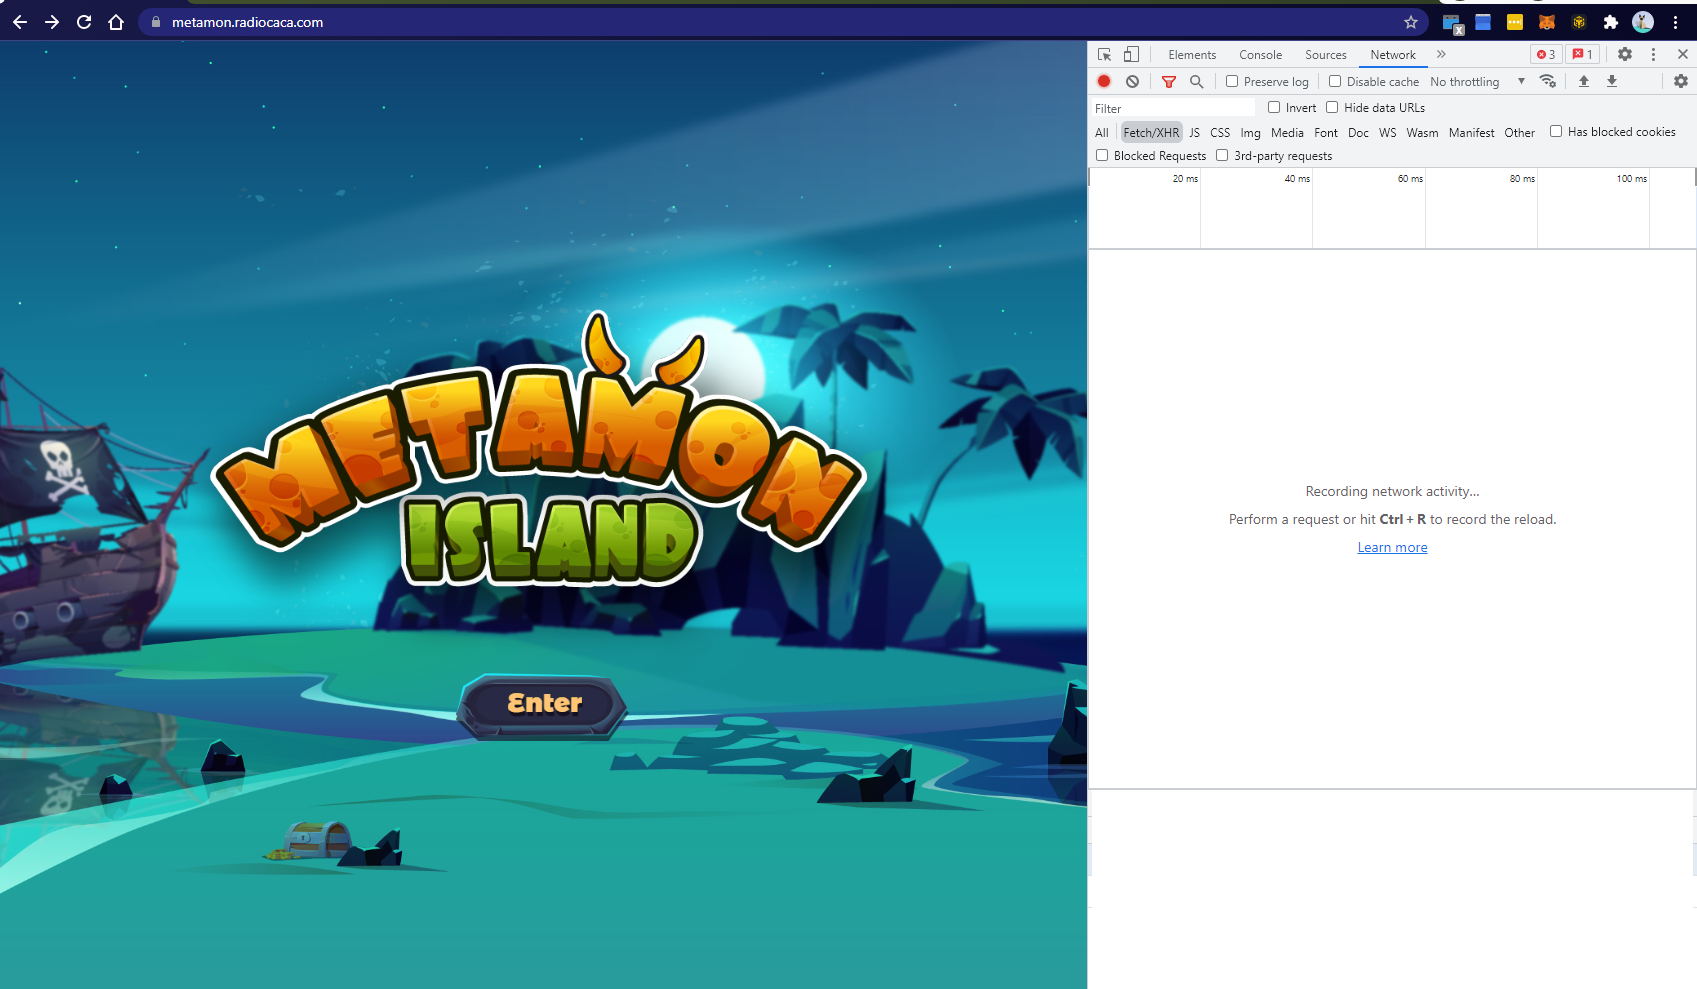Click the network Filter text field
The image size is (1697, 989).
pyautogui.click(x=1173, y=108)
